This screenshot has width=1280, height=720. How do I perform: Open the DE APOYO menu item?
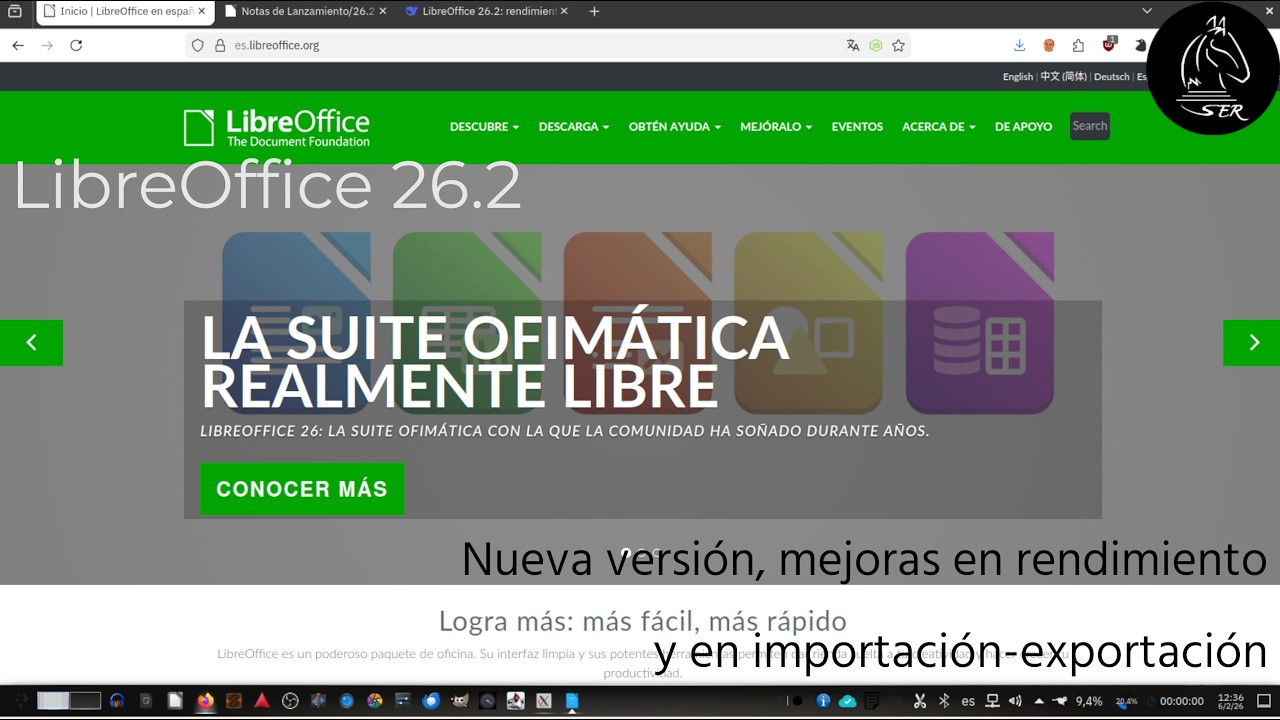pyautogui.click(x=1023, y=127)
